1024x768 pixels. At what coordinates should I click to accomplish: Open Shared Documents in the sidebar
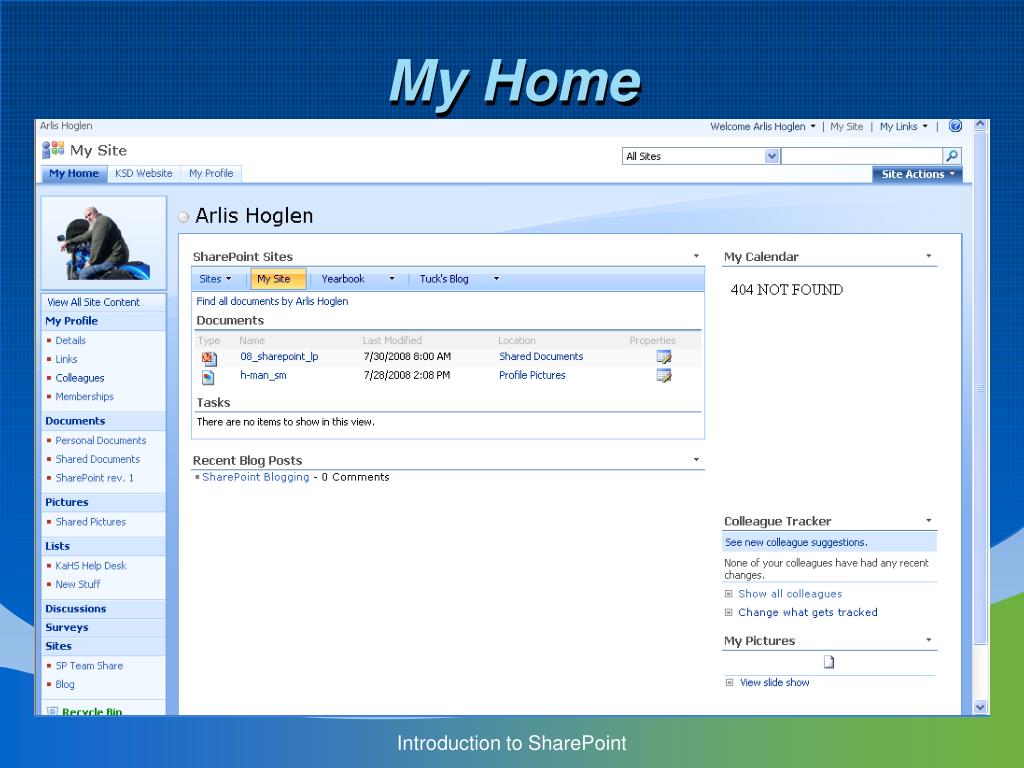tap(97, 459)
